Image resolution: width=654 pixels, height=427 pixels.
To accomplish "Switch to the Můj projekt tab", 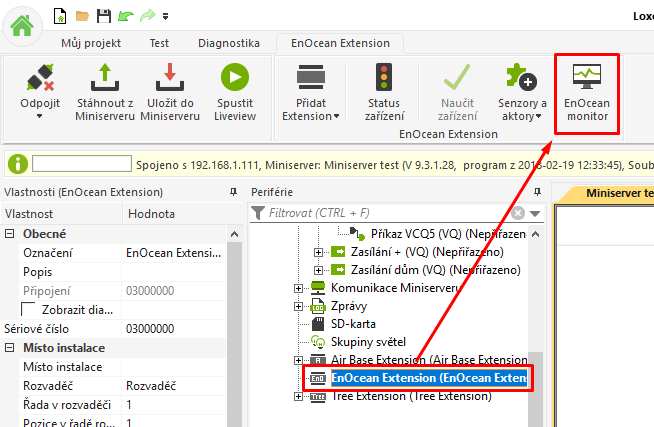I will (x=90, y=43).
